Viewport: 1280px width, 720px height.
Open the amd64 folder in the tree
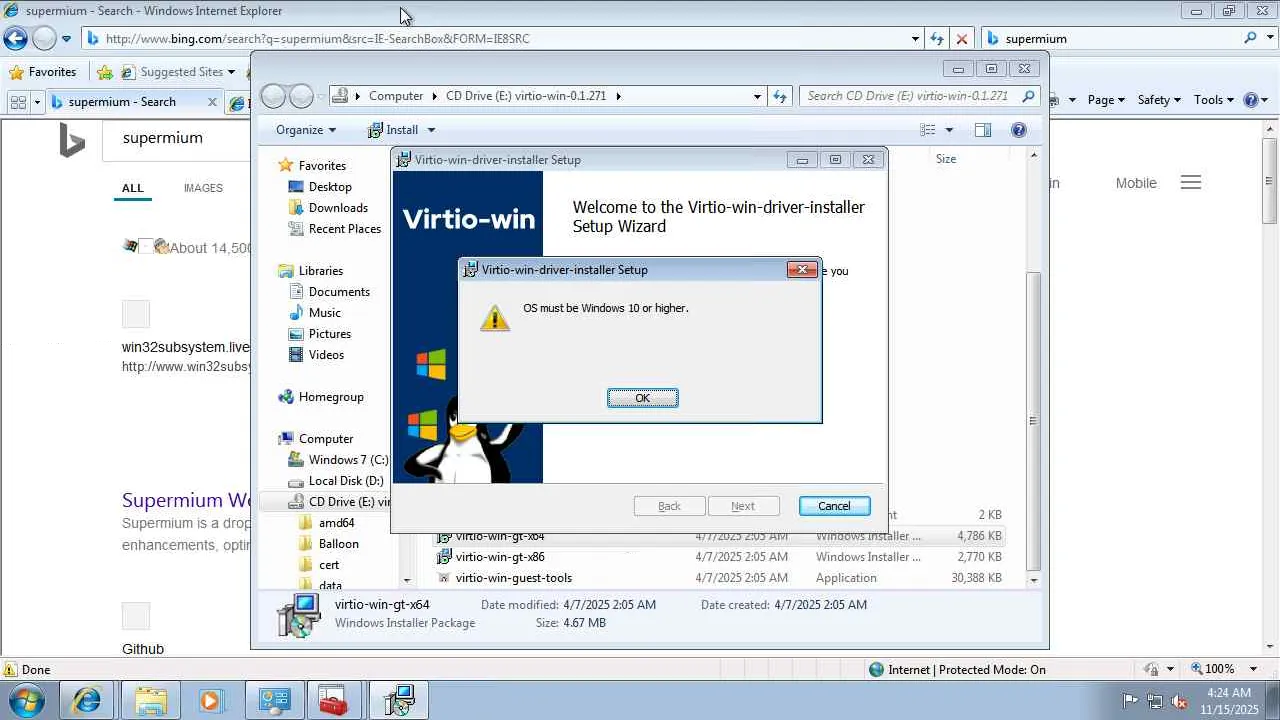(337, 523)
